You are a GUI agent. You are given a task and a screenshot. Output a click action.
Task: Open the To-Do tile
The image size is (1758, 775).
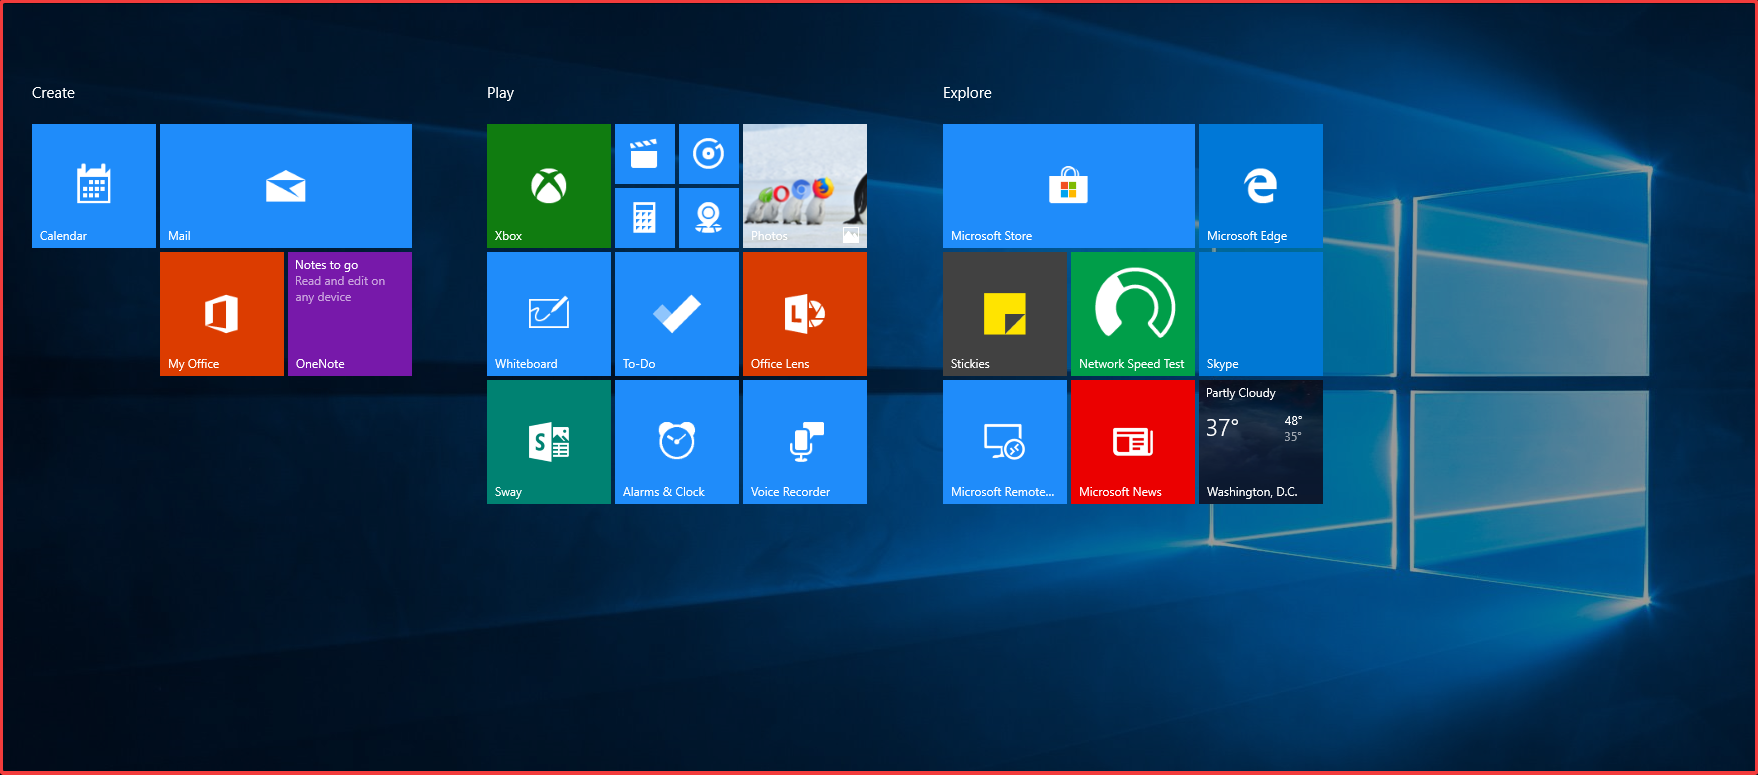(x=676, y=314)
